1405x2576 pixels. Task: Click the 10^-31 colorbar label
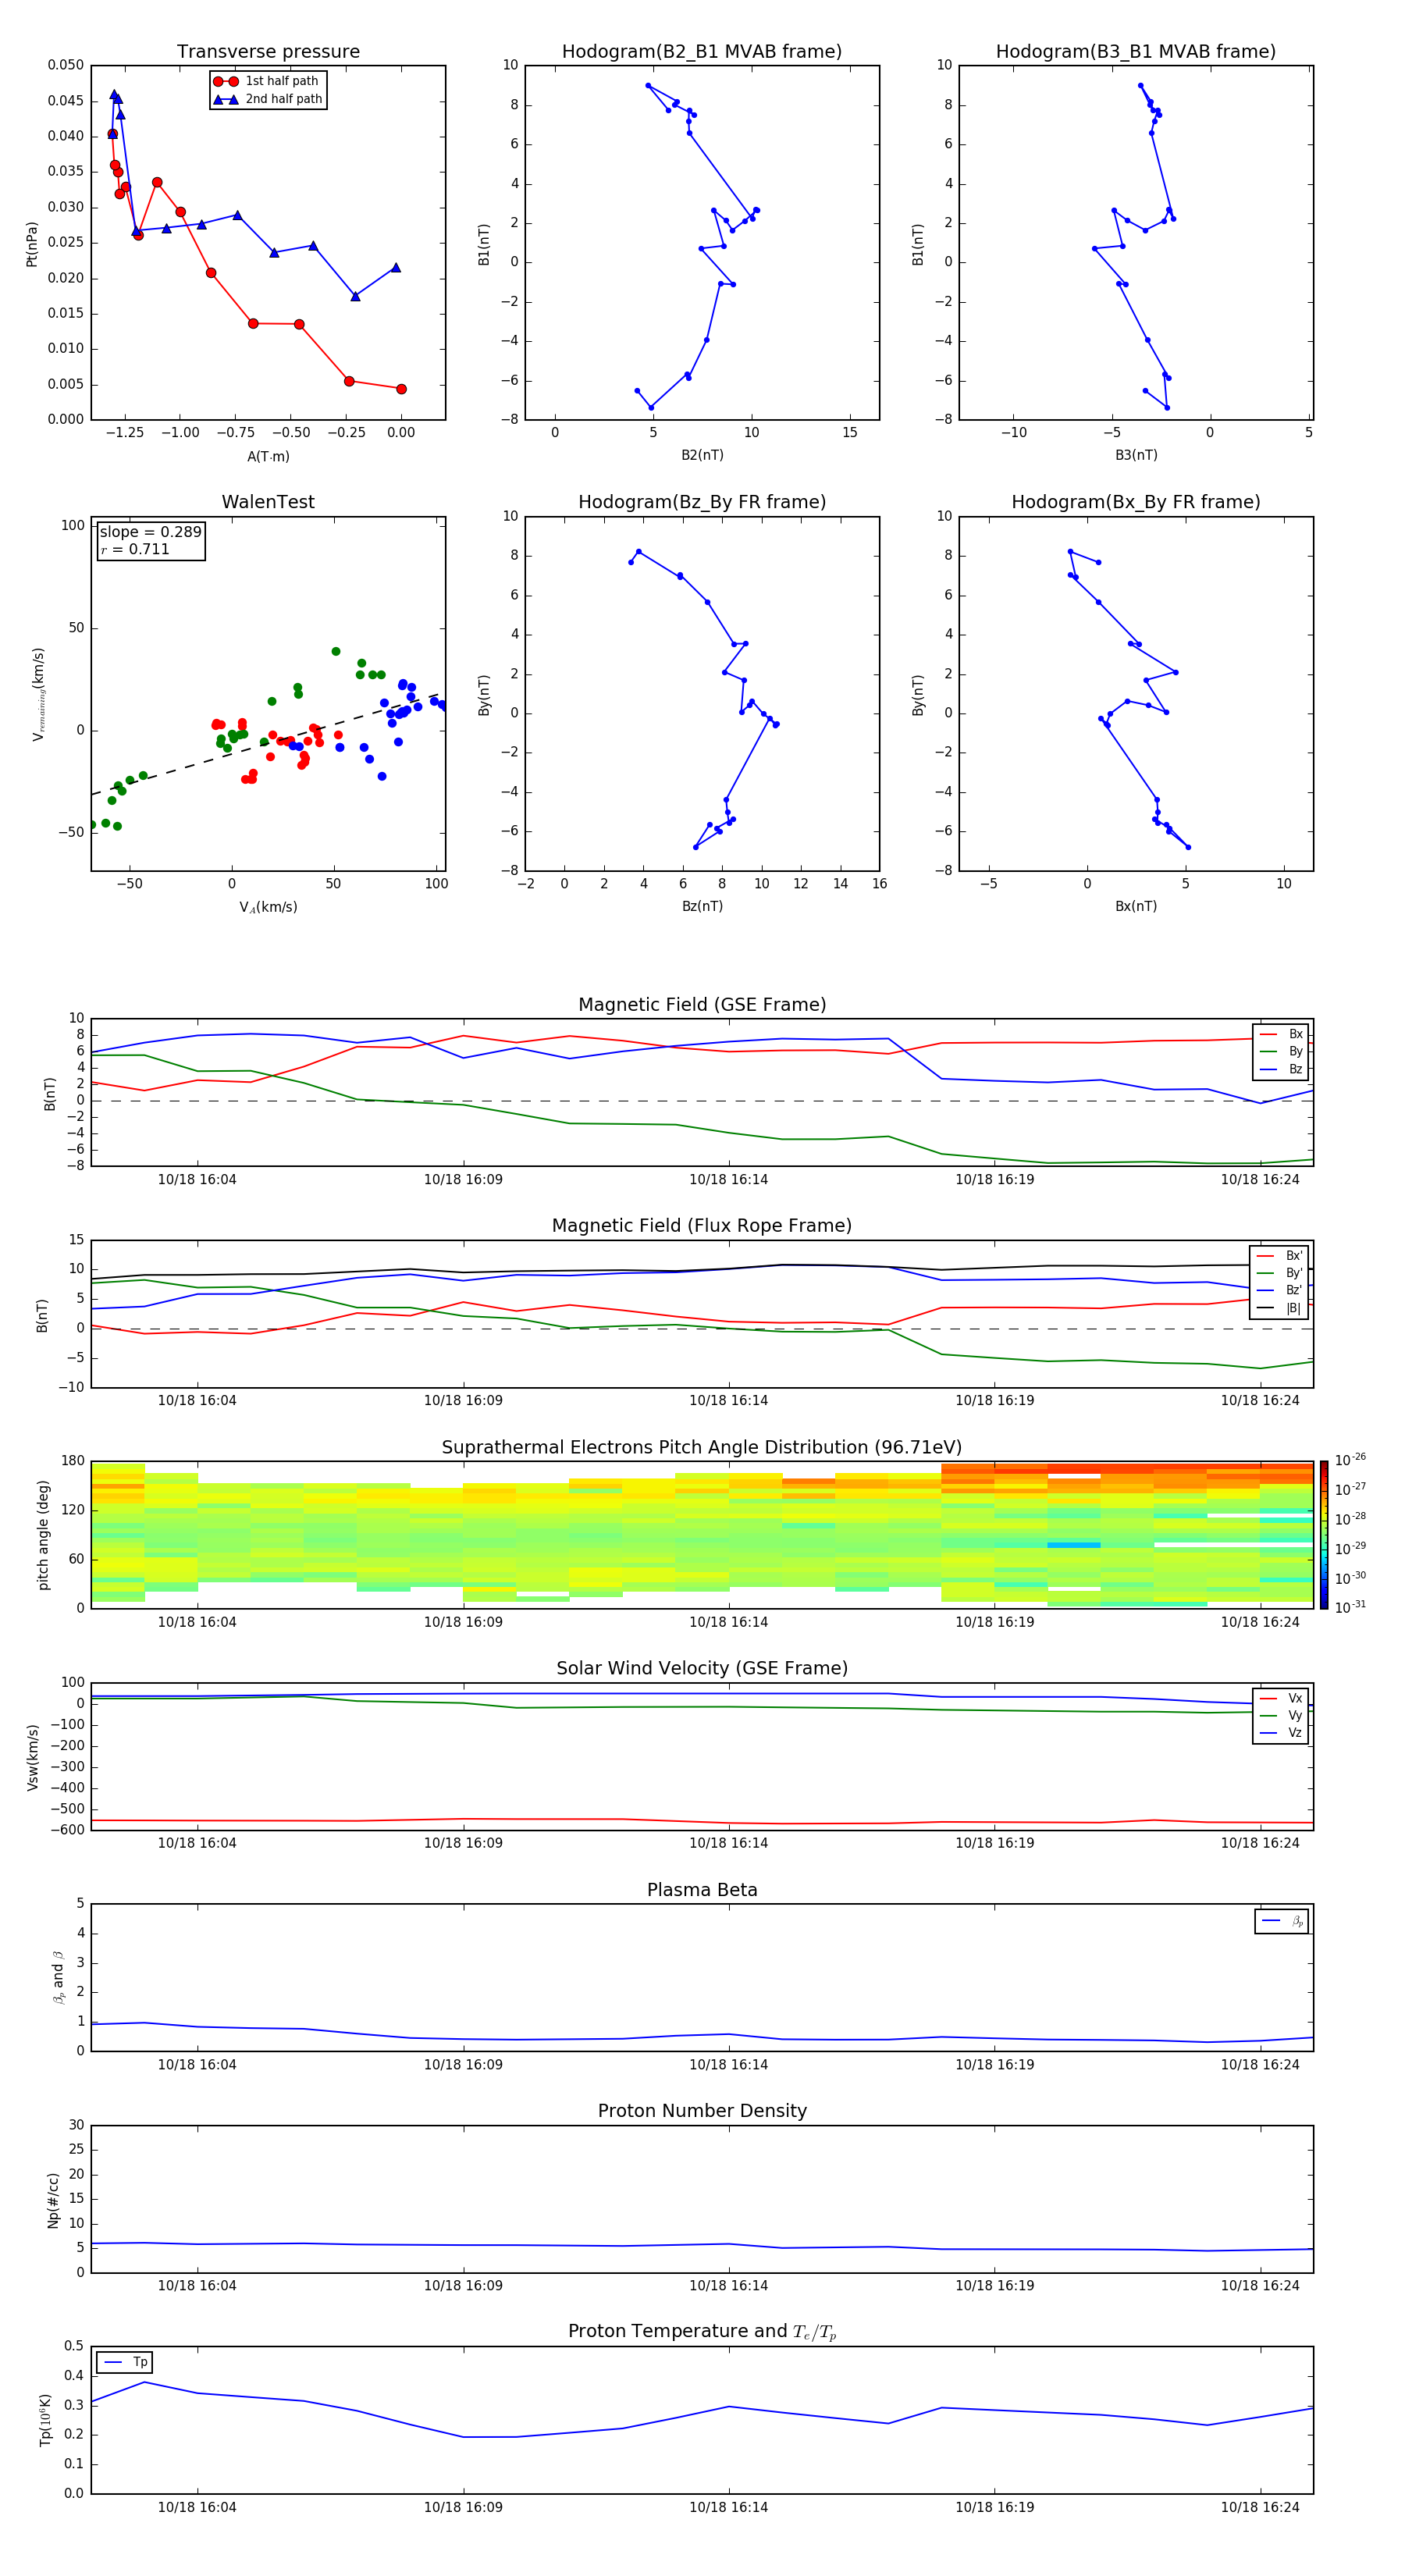[x=1351, y=1607]
